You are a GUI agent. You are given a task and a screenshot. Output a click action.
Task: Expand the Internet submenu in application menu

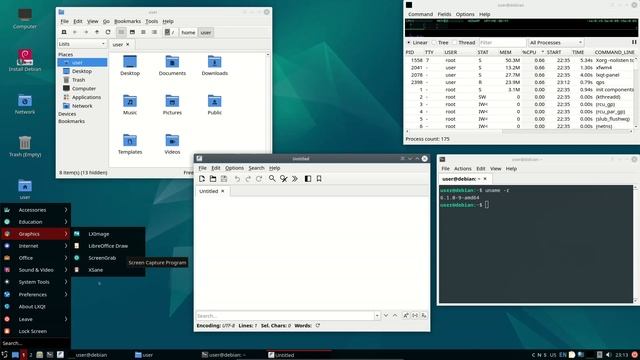(x=36, y=246)
